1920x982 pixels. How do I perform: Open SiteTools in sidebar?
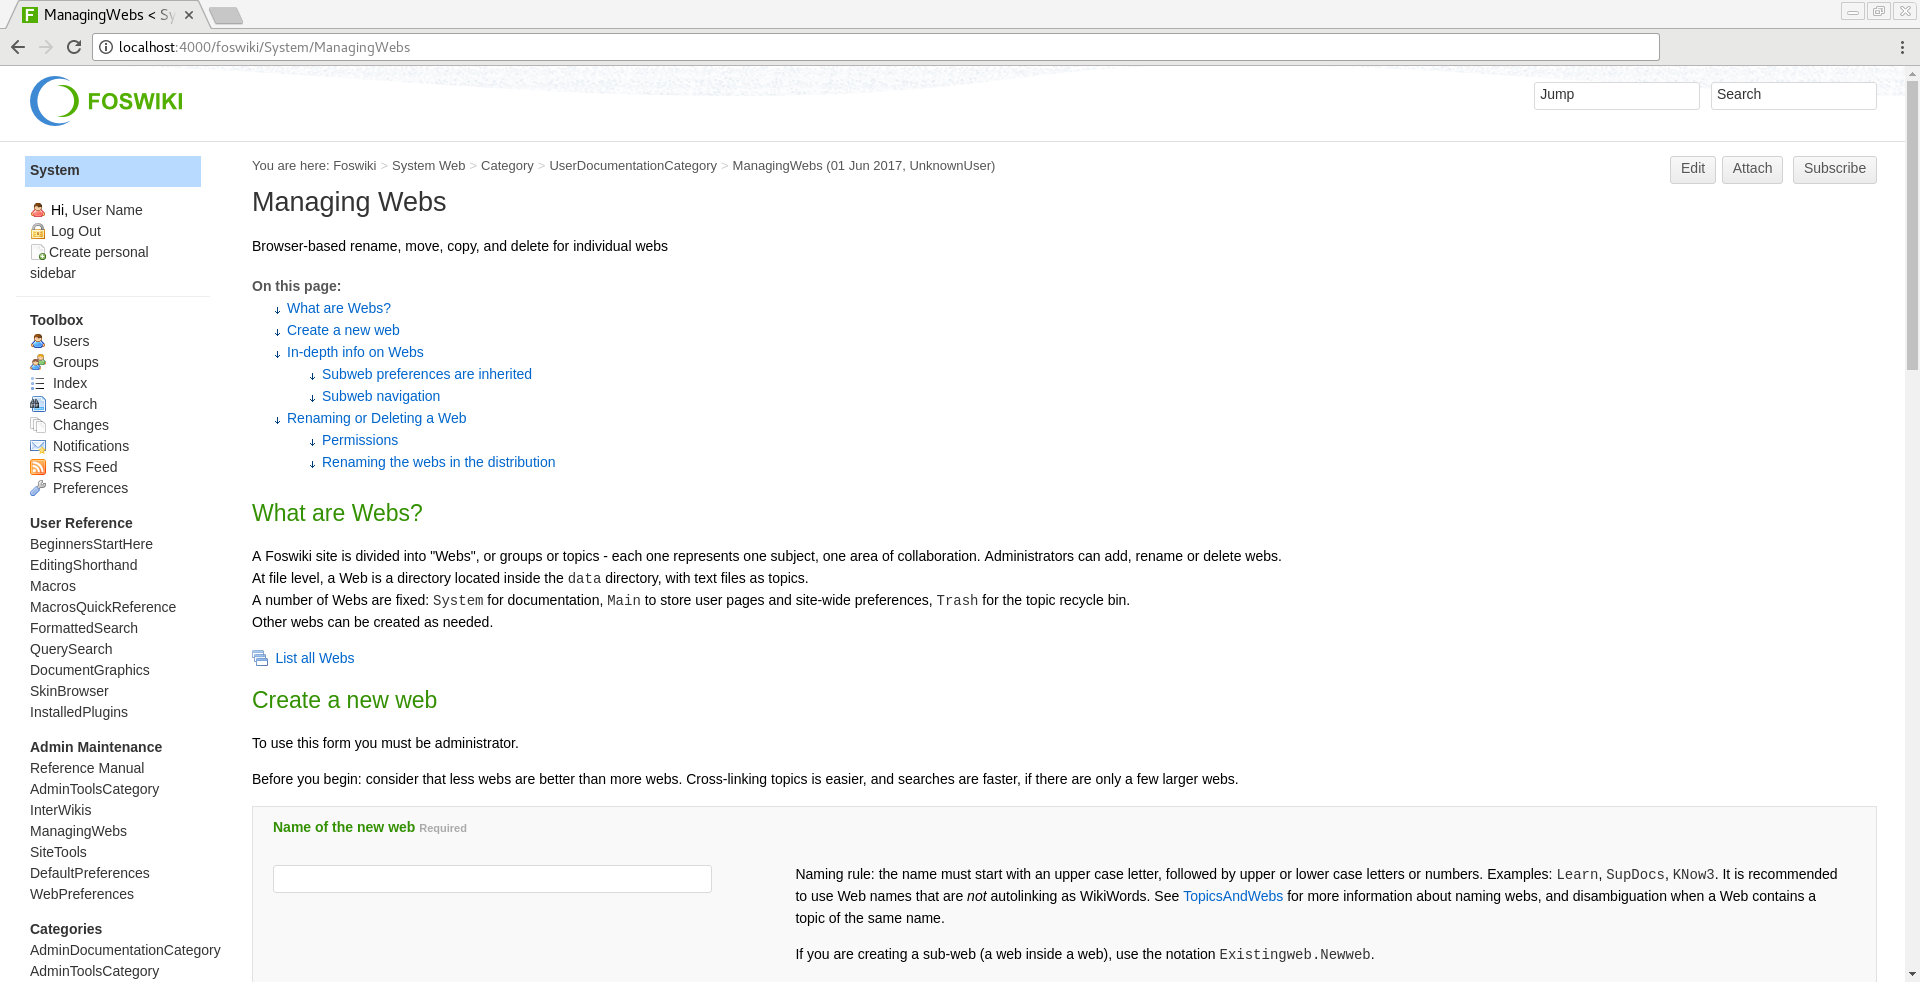pos(58,852)
